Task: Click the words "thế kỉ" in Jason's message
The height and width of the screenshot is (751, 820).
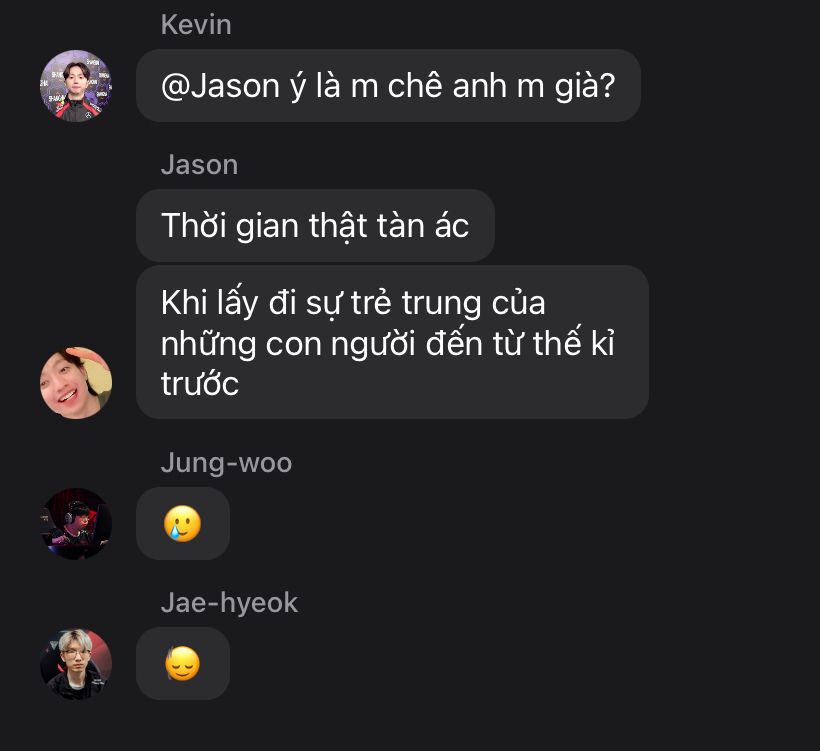Action: tap(574, 343)
